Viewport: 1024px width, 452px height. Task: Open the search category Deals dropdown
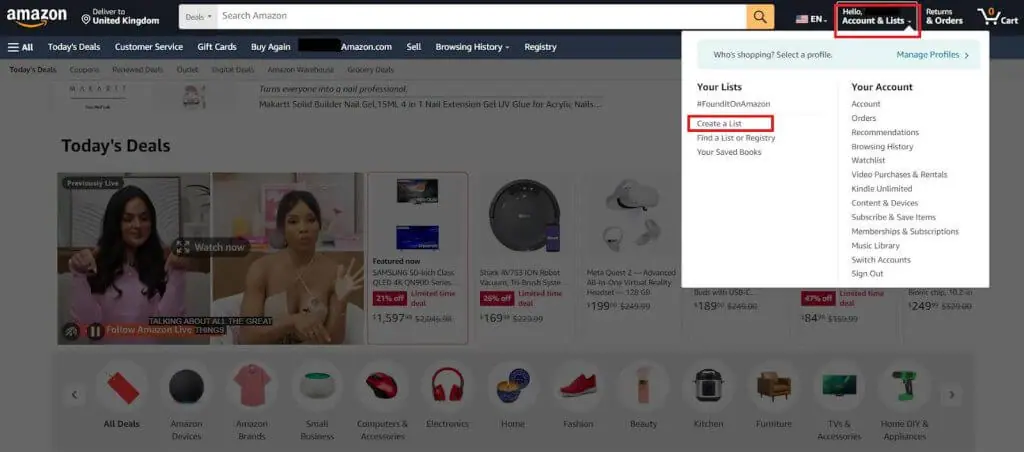click(199, 17)
